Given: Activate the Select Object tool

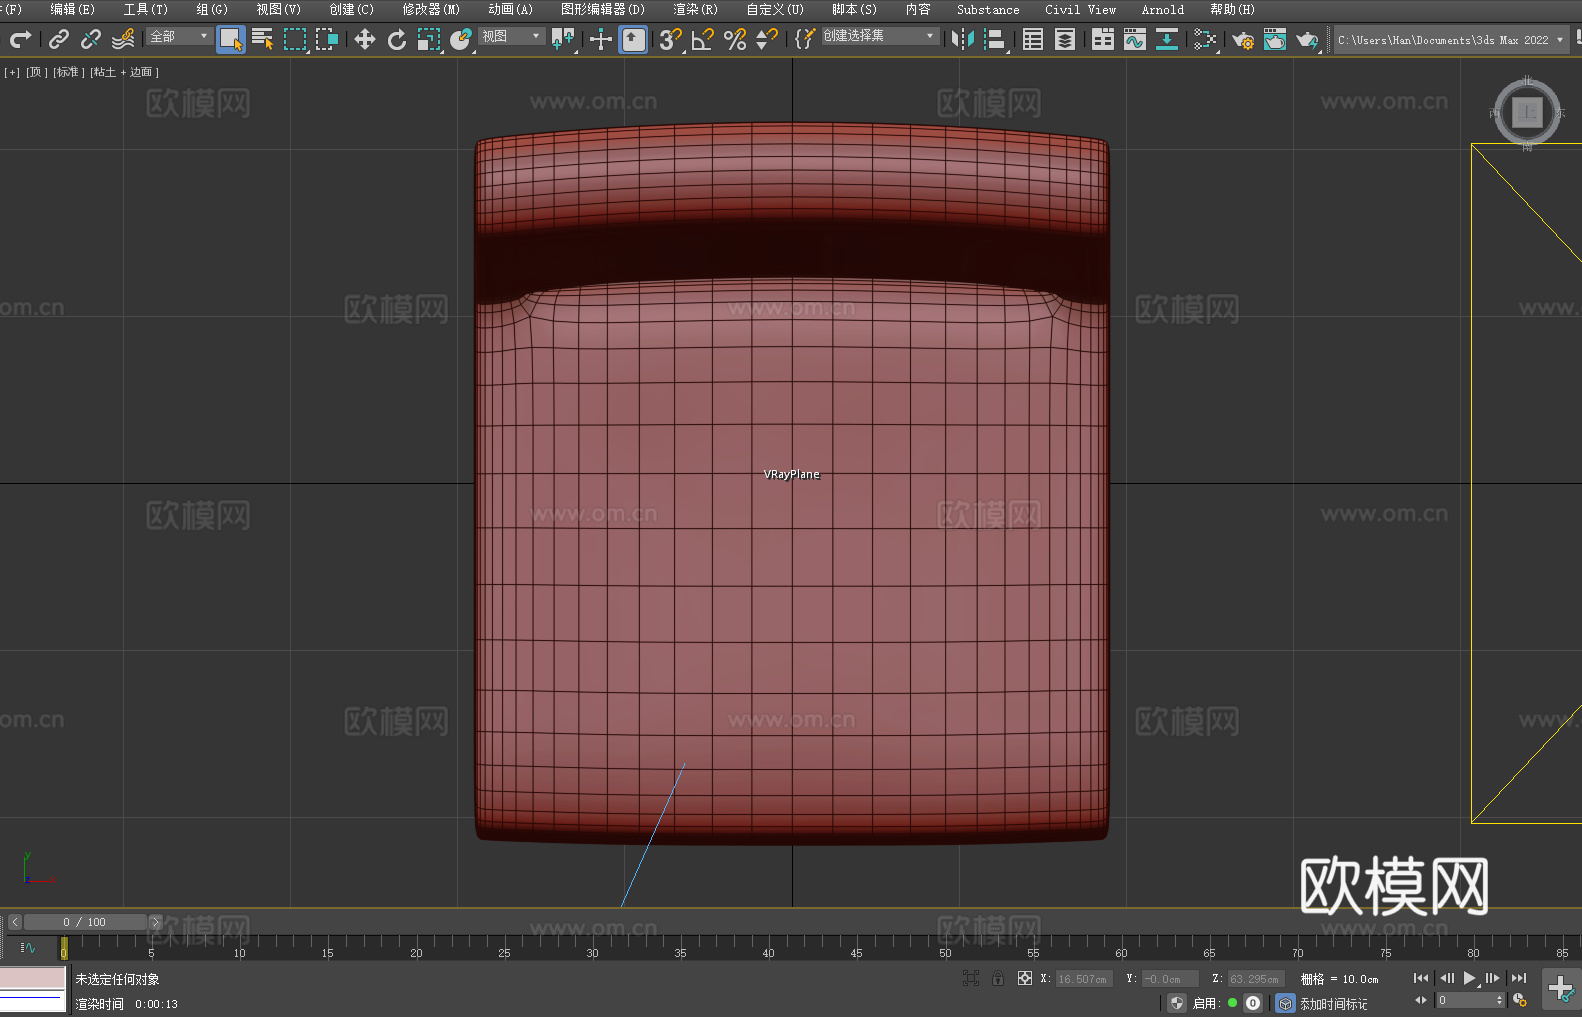Looking at the screenshot, I should [x=231, y=39].
